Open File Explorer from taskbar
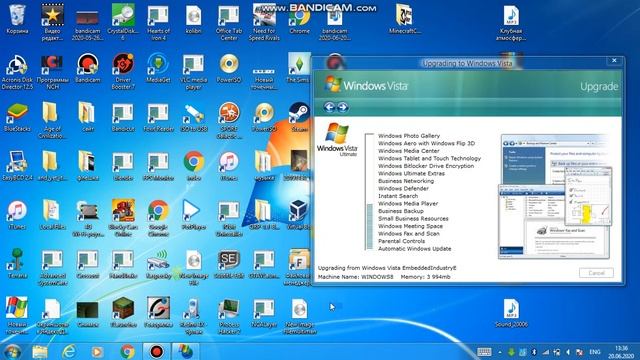Image resolution: width=640 pixels, height=360 pixels. [40, 351]
